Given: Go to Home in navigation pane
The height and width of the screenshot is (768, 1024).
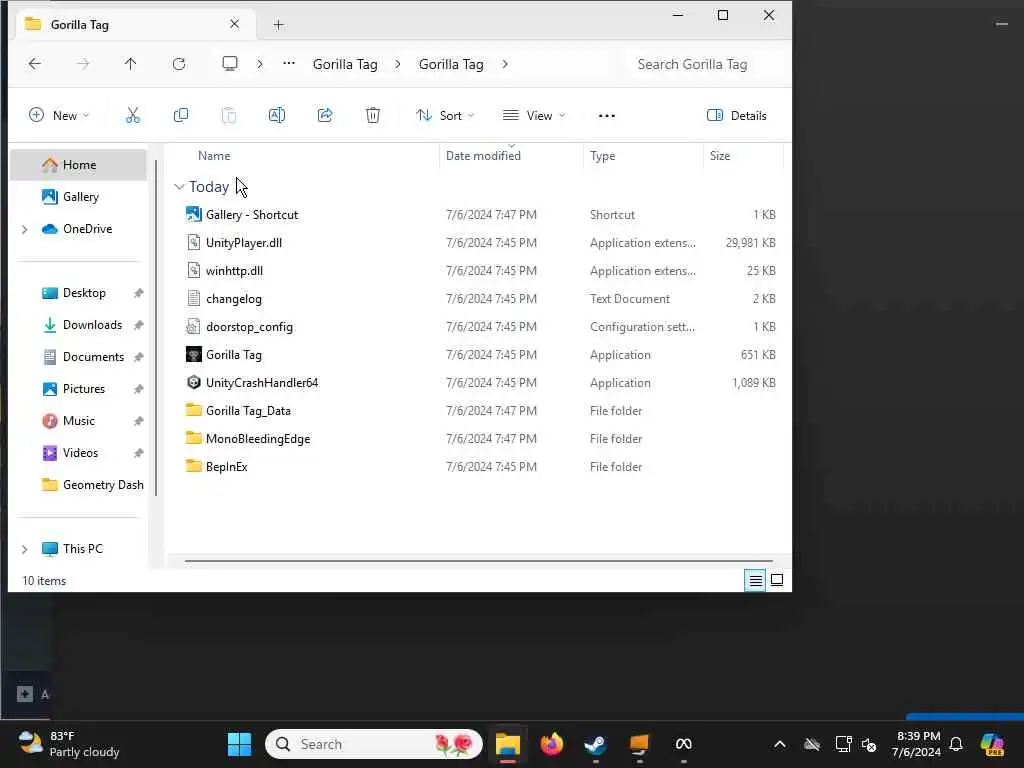Looking at the screenshot, I should point(78,165).
